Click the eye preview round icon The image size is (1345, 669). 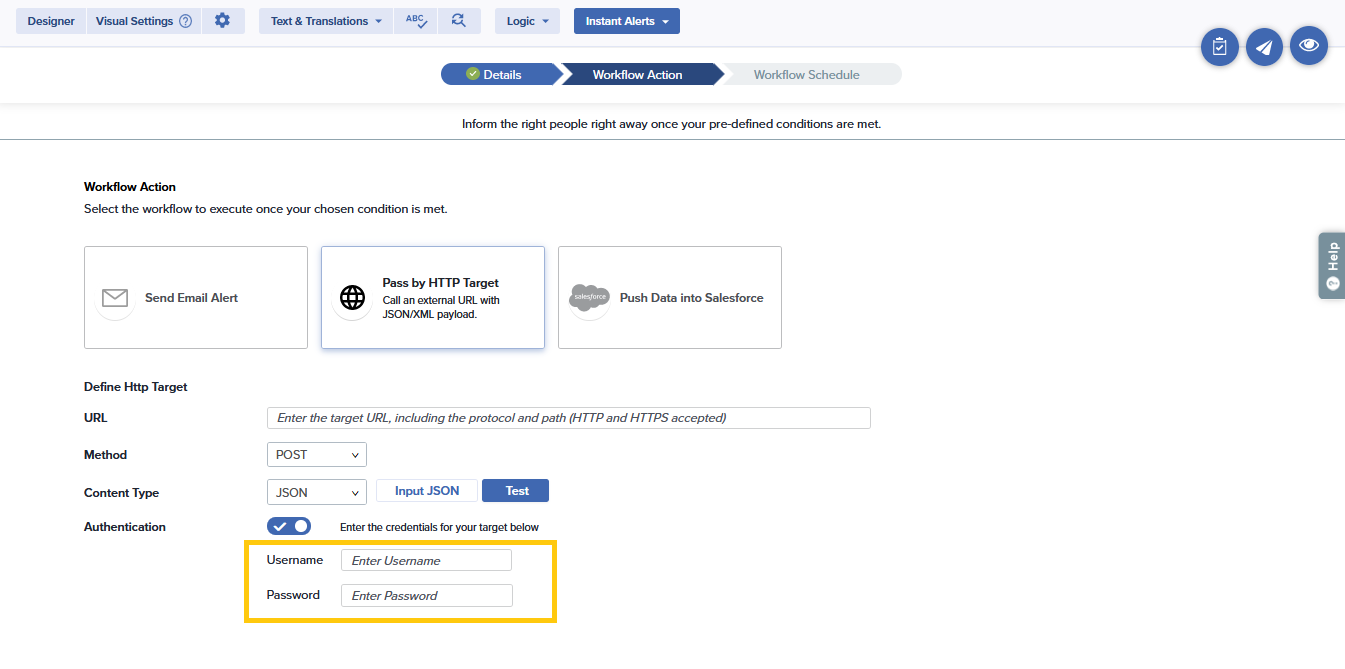coord(1308,46)
